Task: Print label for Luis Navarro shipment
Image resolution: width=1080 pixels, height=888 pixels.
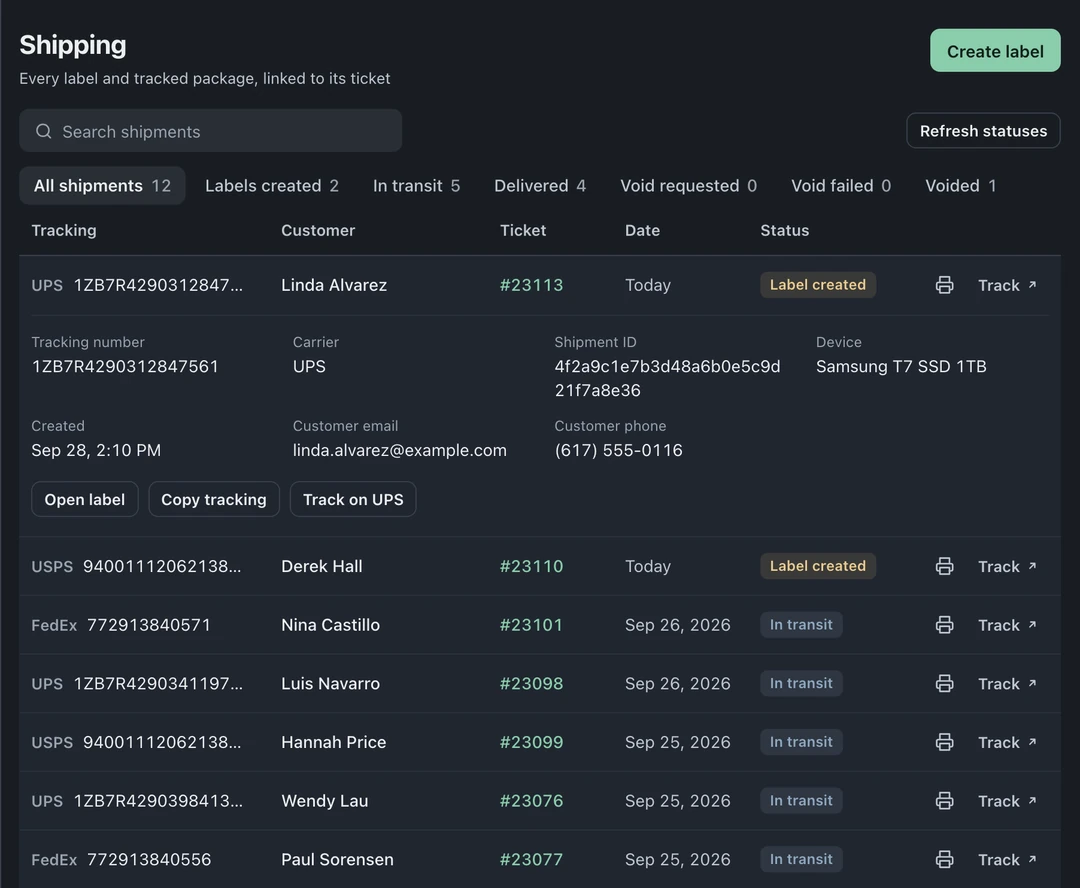Action: coord(944,683)
